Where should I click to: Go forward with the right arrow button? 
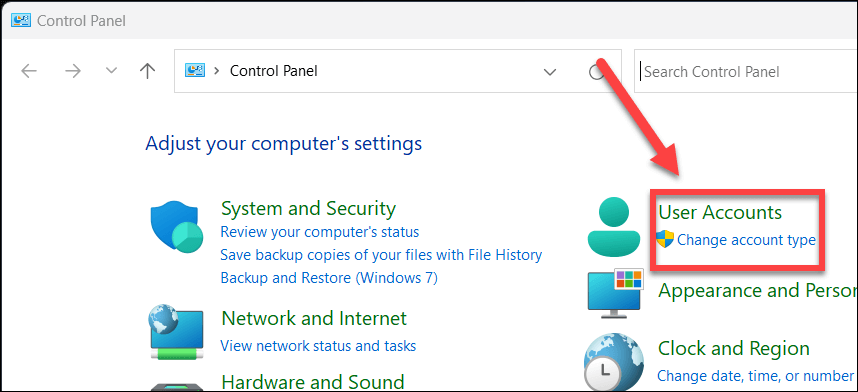pos(73,71)
